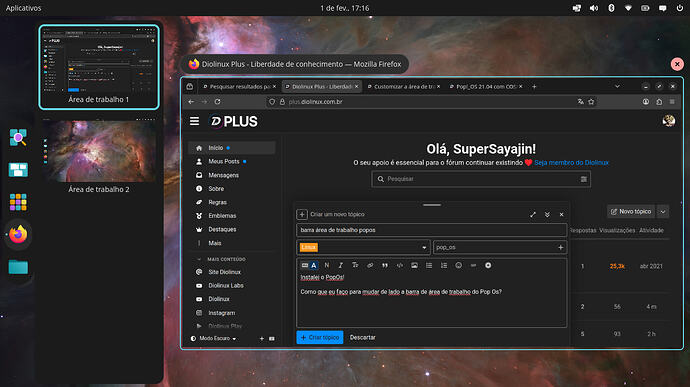Upload image using composer picture icon
The image size is (690, 387).
[x=415, y=265]
